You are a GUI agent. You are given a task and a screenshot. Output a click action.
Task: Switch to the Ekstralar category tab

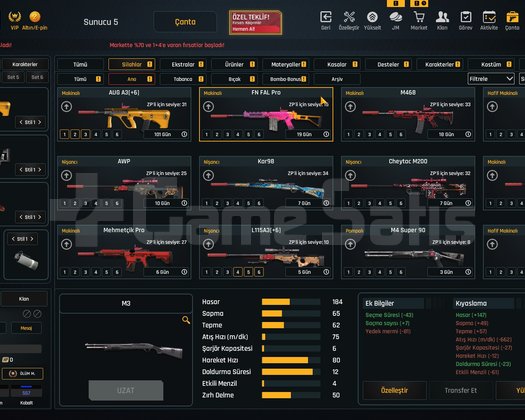(183, 64)
